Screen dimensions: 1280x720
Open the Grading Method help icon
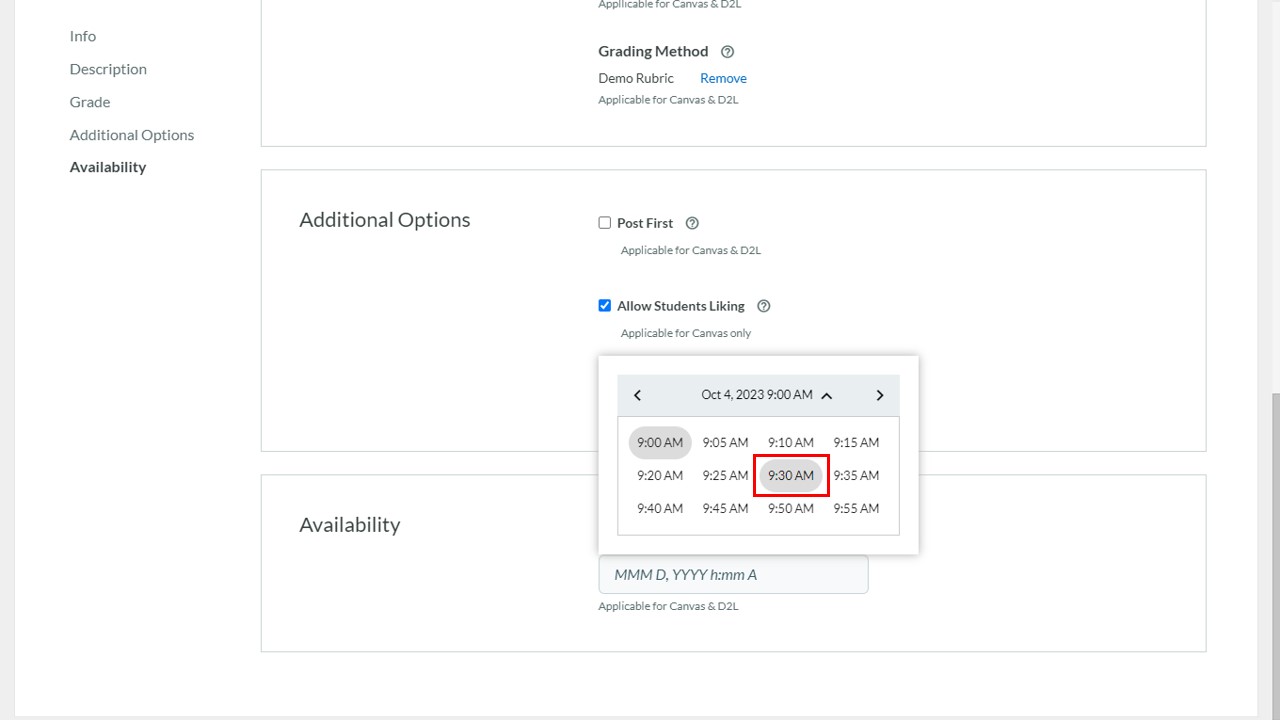(x=727, y=52)
